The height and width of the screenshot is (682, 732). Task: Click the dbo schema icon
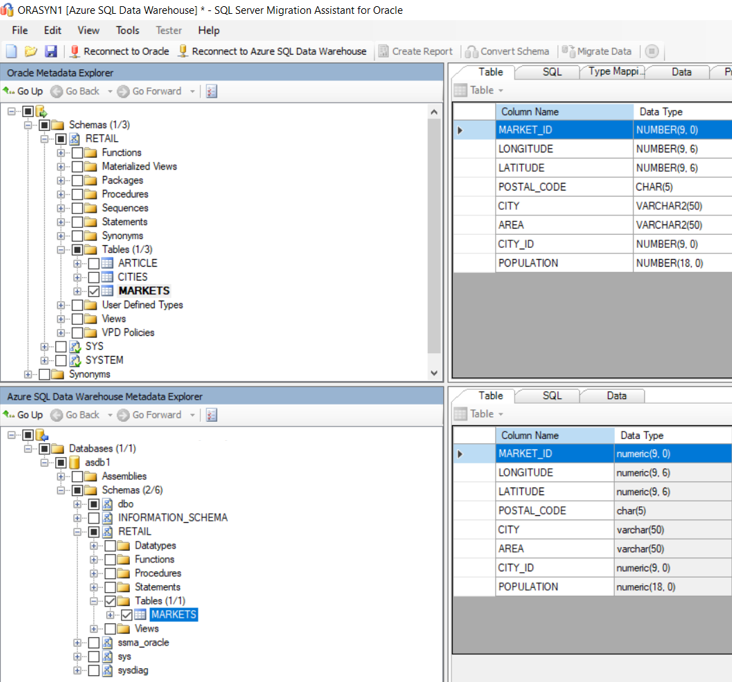coord(107,504)
